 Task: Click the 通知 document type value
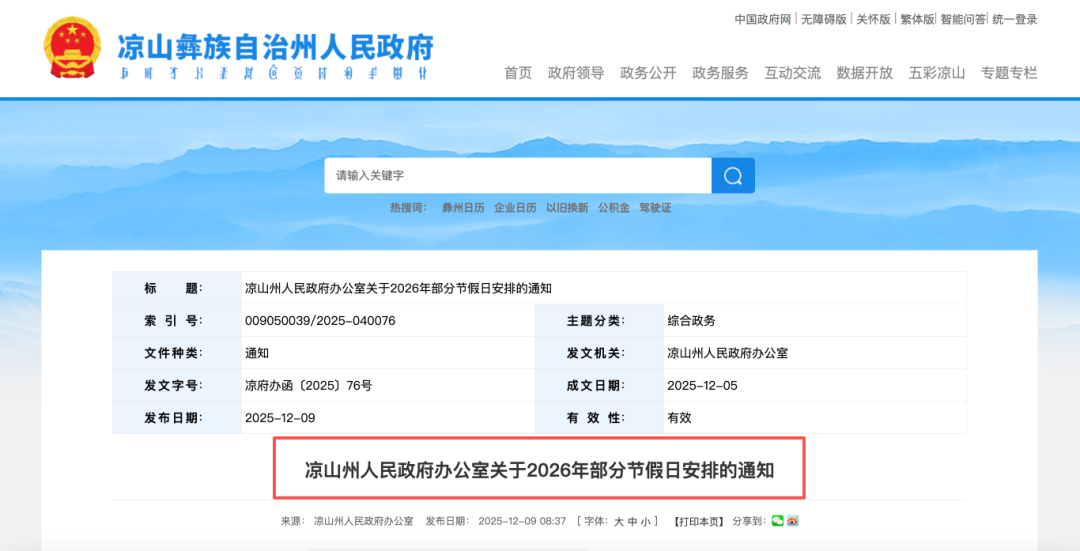[x=257, y=353]
